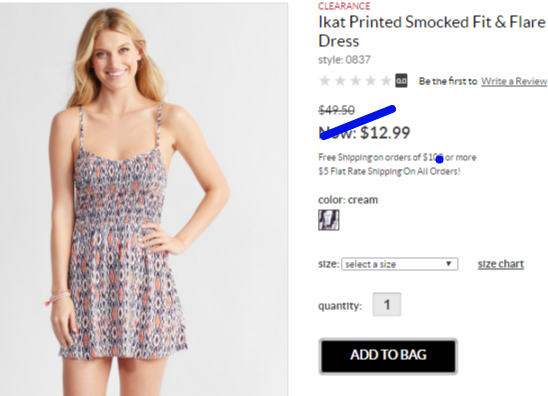Click the $5 Flat Rate Shipping text
The width and height of the screenshot is (548, 396).
click(389, 171)
